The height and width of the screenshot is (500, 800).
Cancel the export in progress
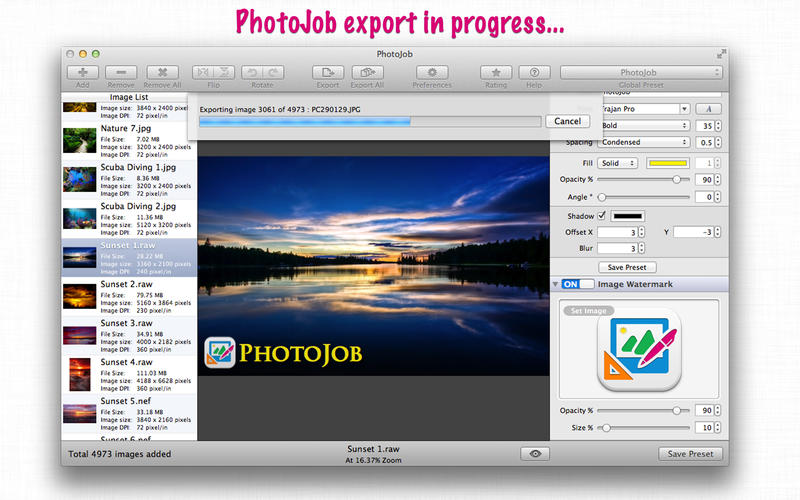567,121
